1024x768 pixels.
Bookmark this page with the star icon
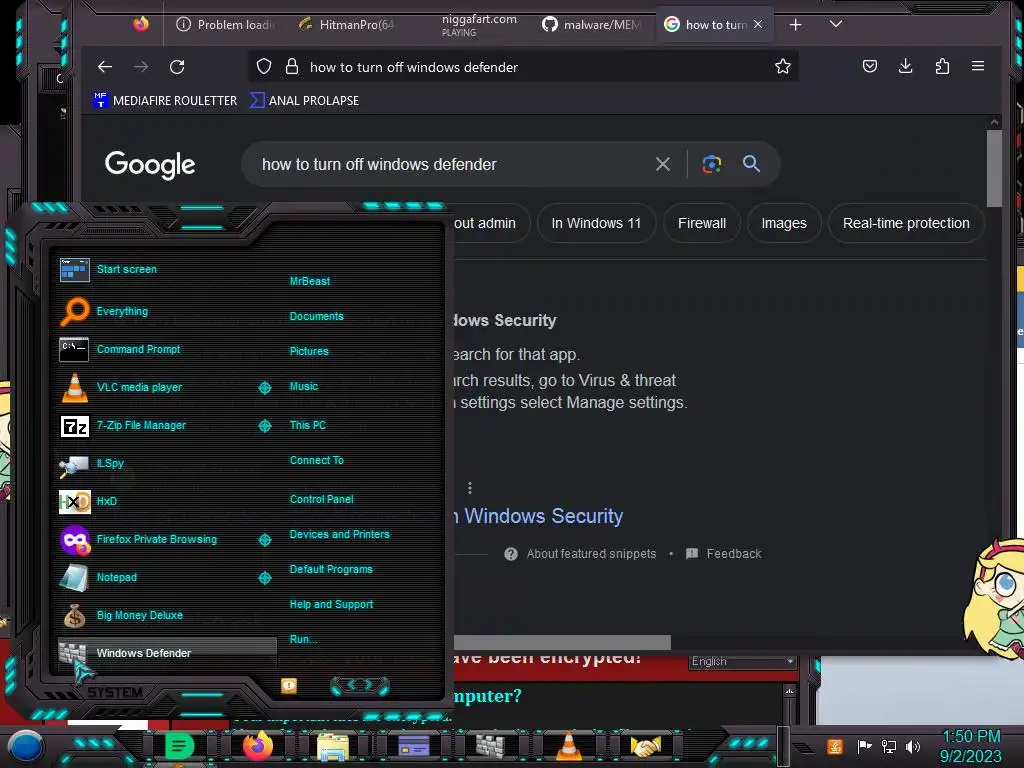(x=782, y=67)
